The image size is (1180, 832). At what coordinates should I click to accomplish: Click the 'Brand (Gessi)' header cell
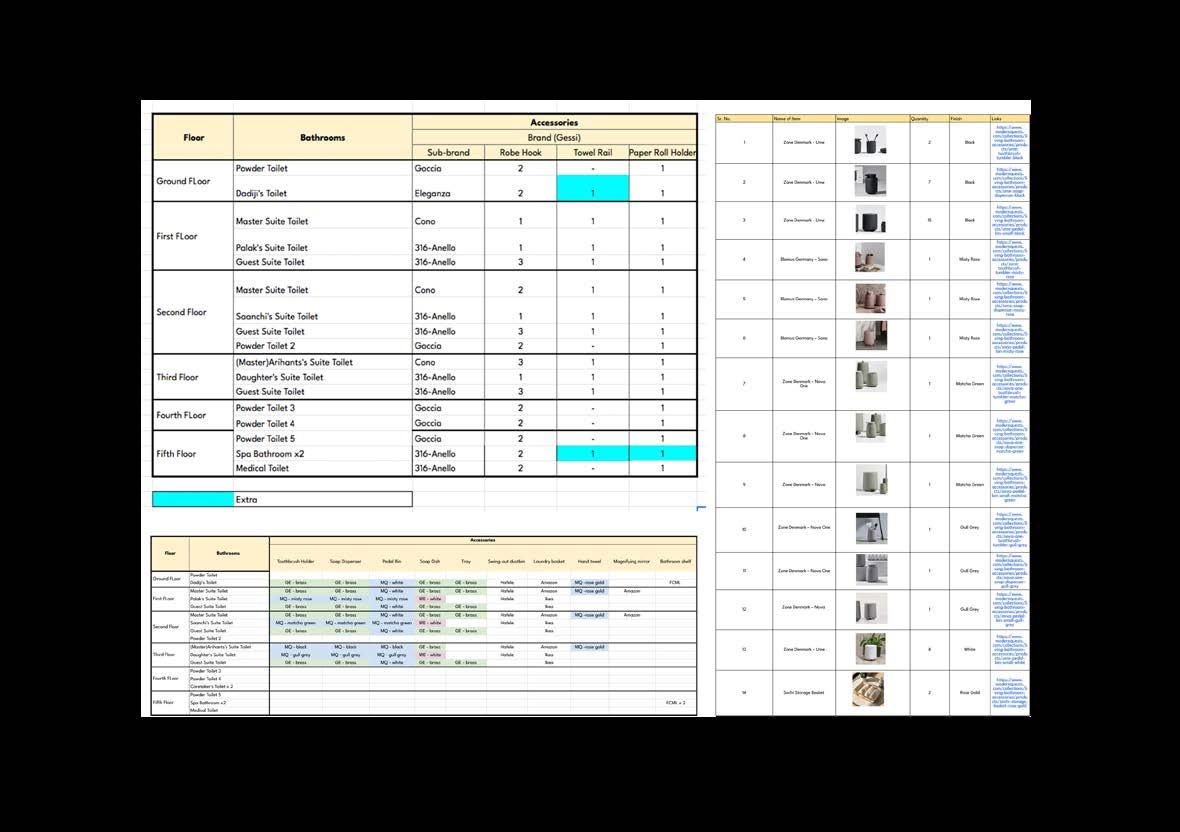pos(554,137)
